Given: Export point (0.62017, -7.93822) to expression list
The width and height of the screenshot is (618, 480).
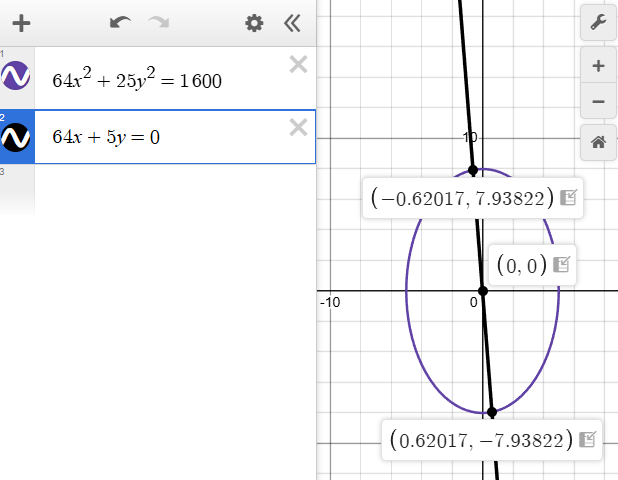Looking at the screenshot, I should tap(587, 439).
